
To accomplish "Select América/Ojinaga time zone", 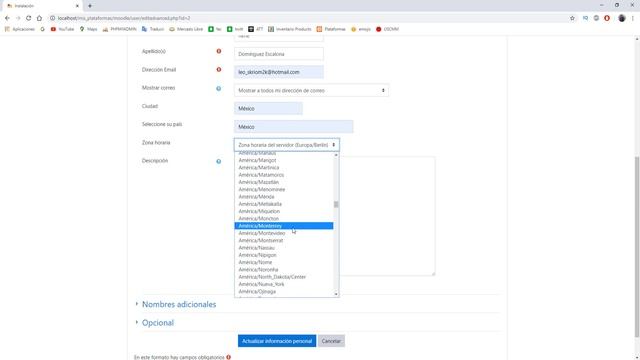I will pyautogui.click(x=284, y=291).
